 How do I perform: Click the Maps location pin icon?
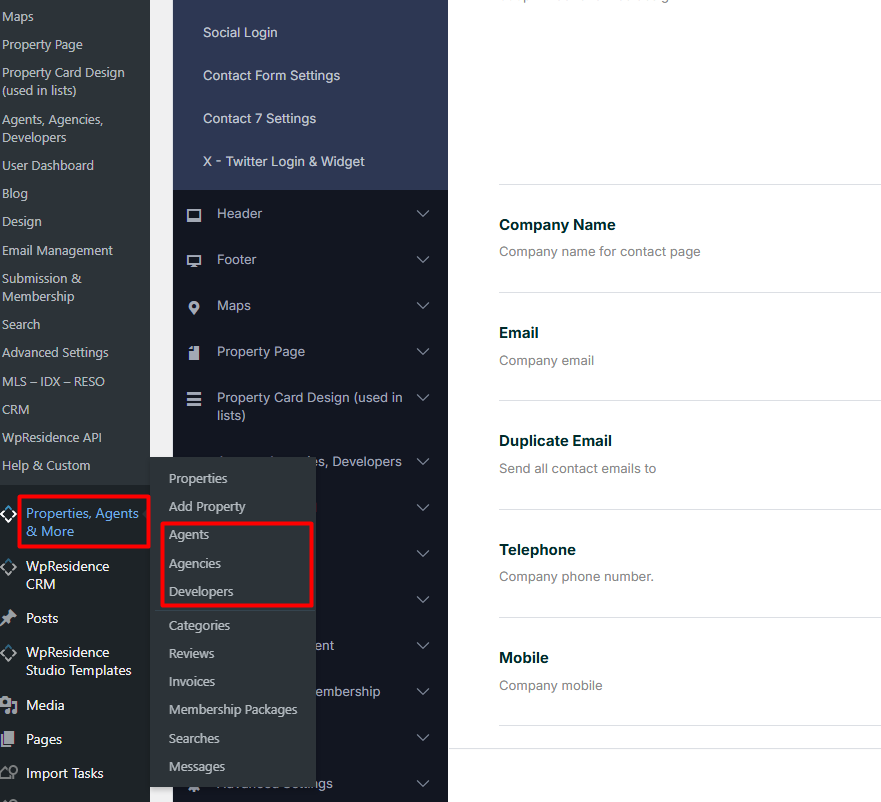pyautogui.click(x=194, y=307)
